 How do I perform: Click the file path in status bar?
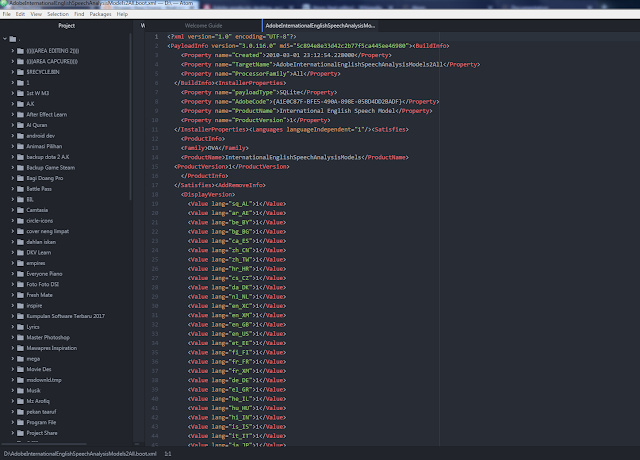coord(80,454)
